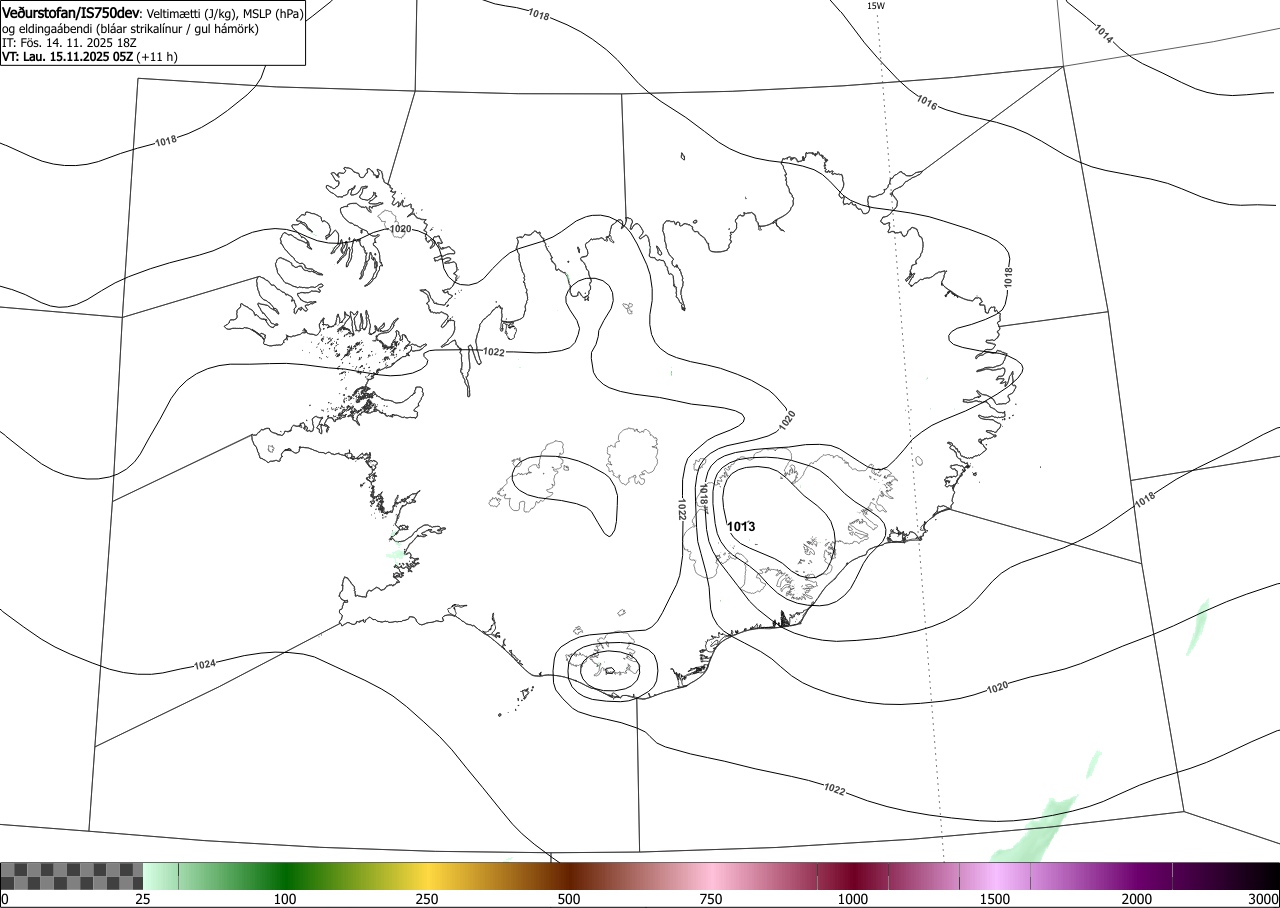Click the colorbar "2000" tick label

tap(1137, 900)
